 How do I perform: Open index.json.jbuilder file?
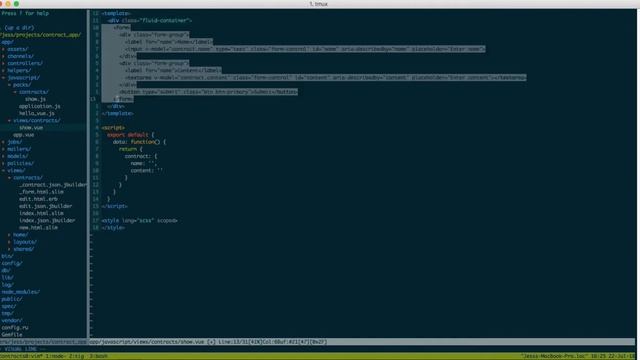click(47, 221)
